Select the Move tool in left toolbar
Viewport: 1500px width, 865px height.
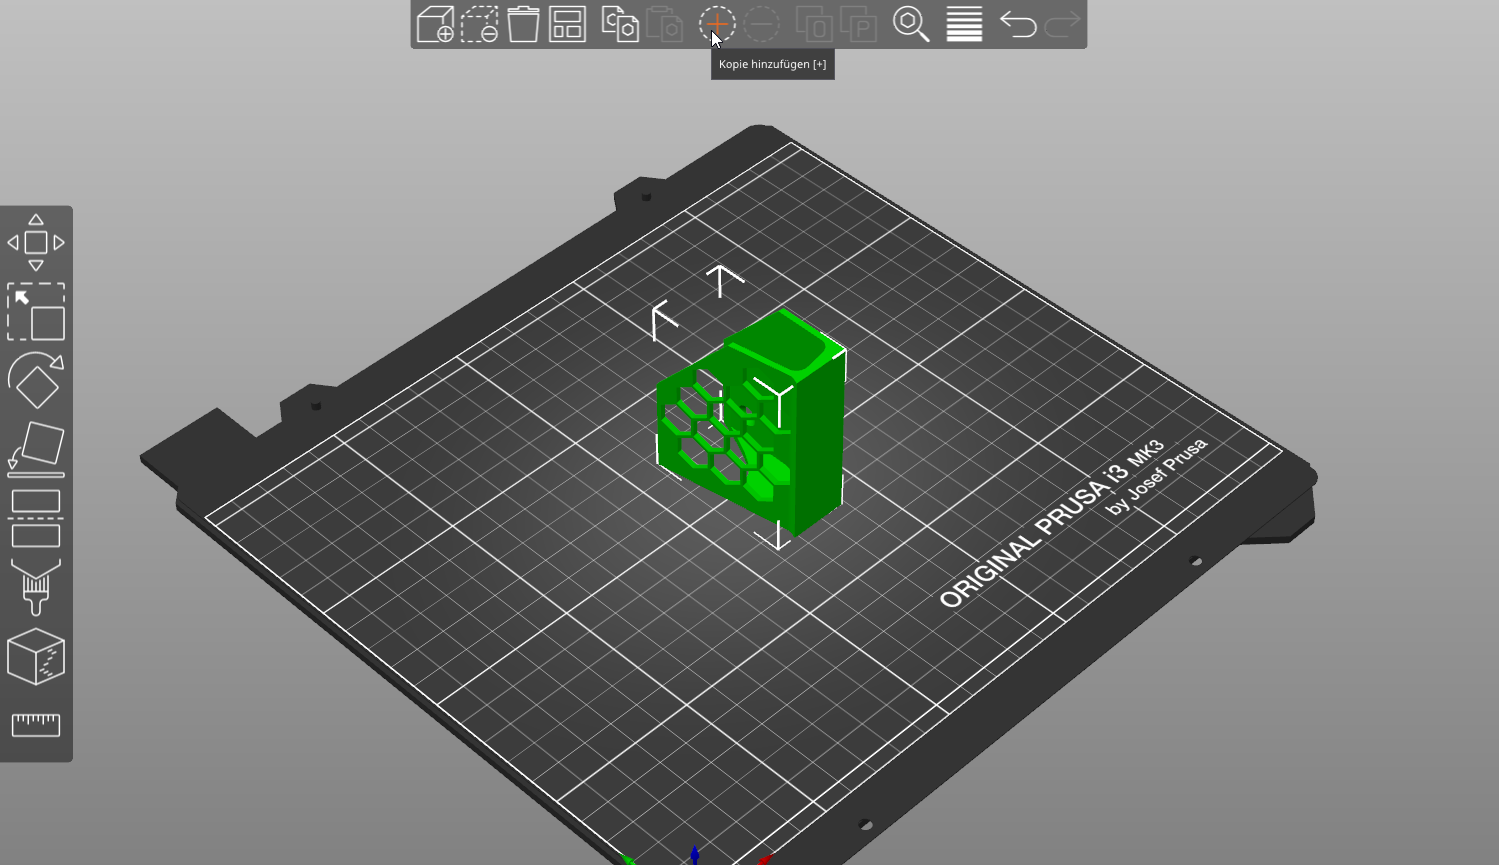(36, 242)
